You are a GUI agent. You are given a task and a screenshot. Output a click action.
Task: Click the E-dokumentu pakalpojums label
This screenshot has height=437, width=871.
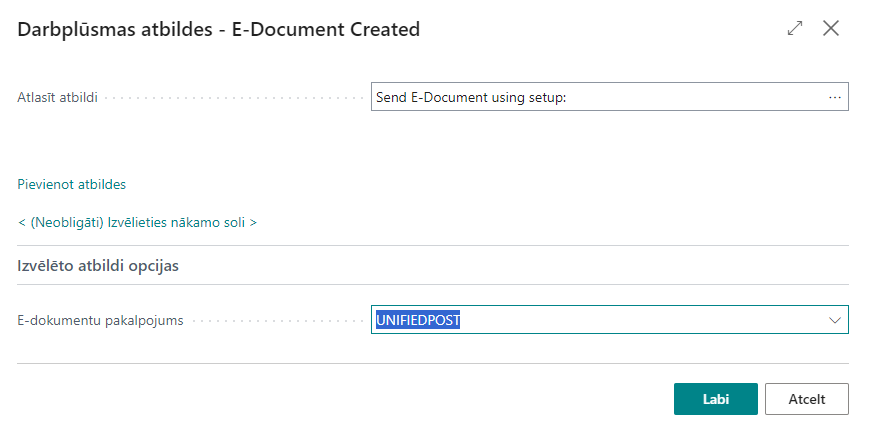[x=101, y=321]
